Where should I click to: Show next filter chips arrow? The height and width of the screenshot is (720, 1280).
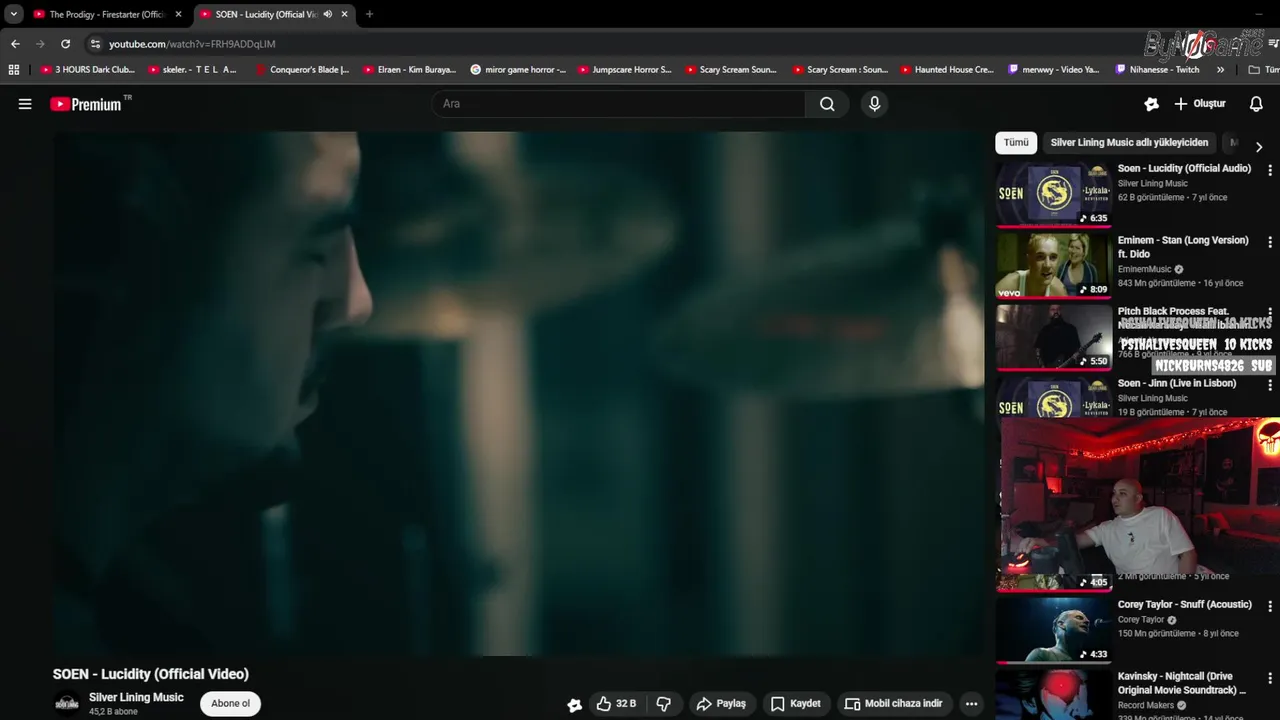coord(1259,146)
